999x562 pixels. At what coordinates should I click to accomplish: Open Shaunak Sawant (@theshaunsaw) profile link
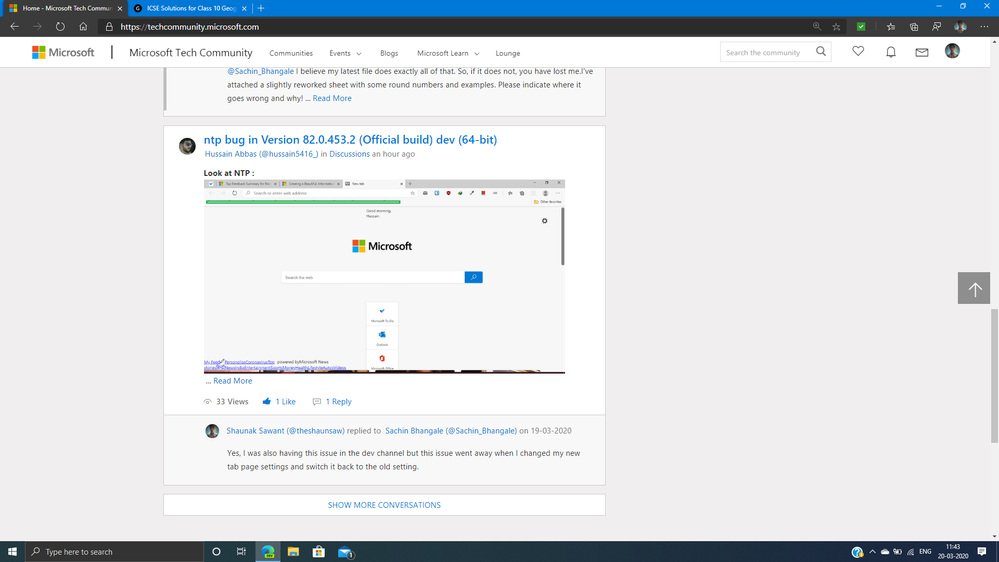tap(285, 431)
